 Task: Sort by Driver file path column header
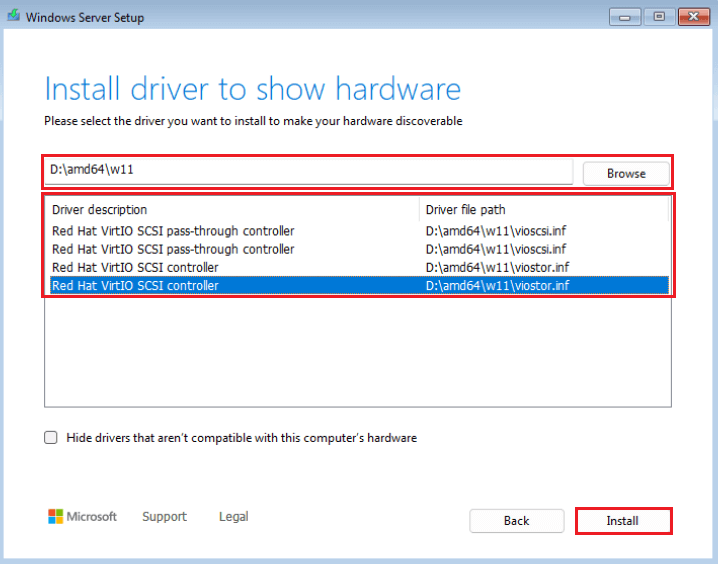(x=540, y=209)
